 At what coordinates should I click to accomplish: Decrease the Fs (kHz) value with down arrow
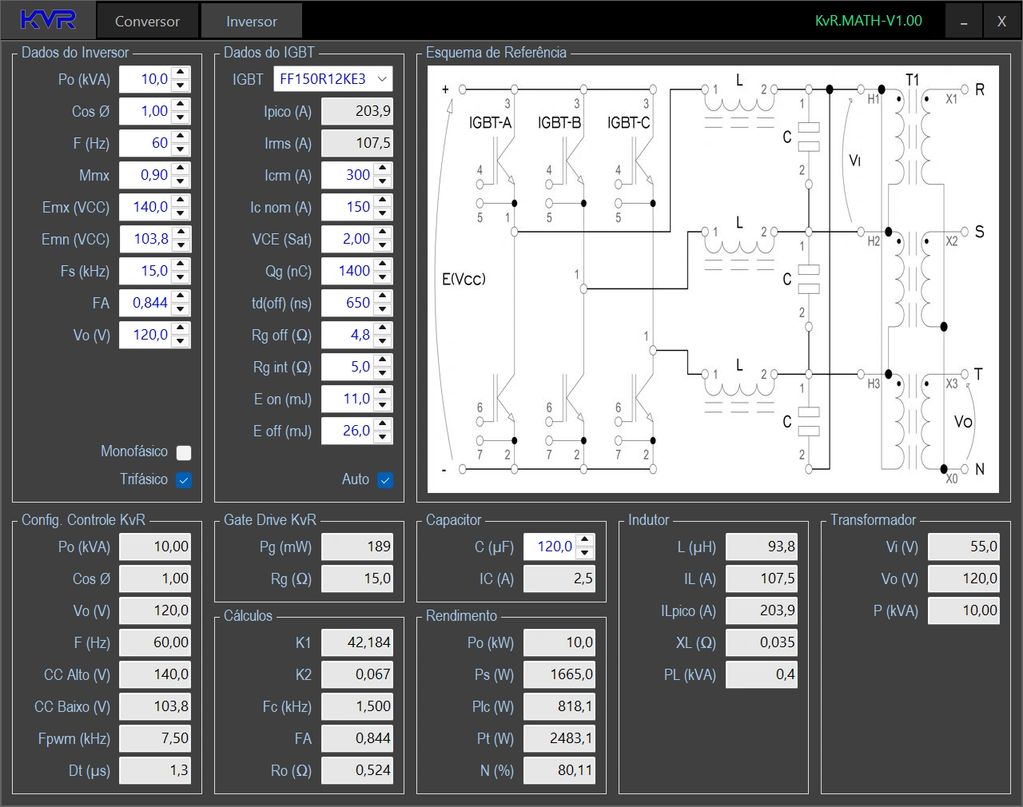(x=180, y=277)
